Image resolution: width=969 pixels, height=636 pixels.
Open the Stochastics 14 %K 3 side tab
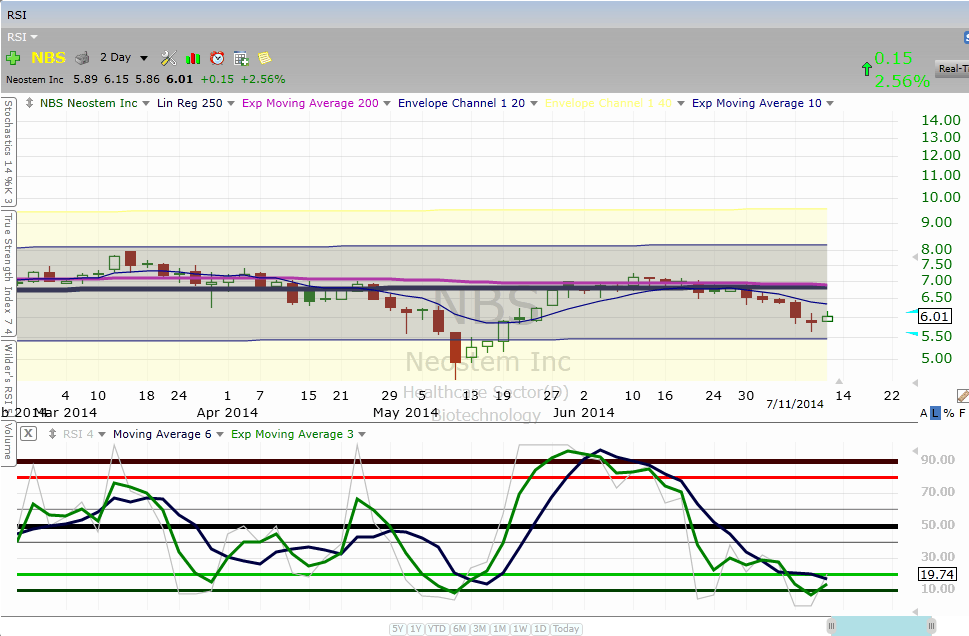[x=8, y=150]
